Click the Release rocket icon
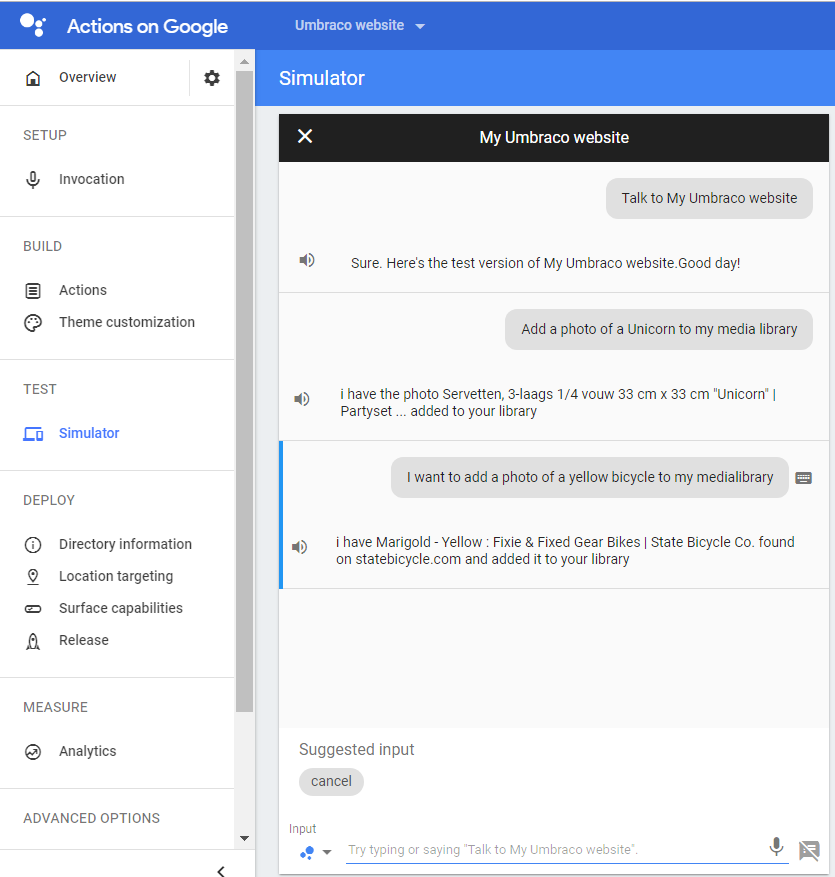Image resolution: width=835 pixels, height=877 pixels. [x=33, y=641]
